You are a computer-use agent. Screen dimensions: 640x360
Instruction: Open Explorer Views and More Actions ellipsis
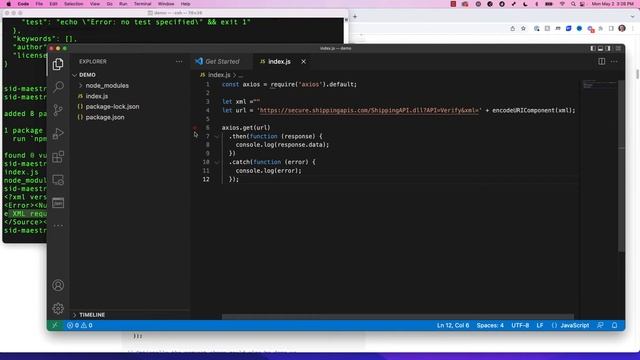179,61
